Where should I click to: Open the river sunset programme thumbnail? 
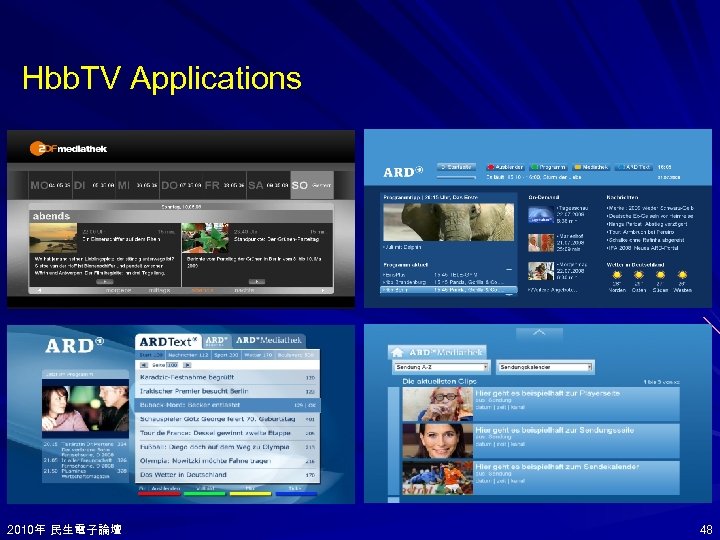53,238
